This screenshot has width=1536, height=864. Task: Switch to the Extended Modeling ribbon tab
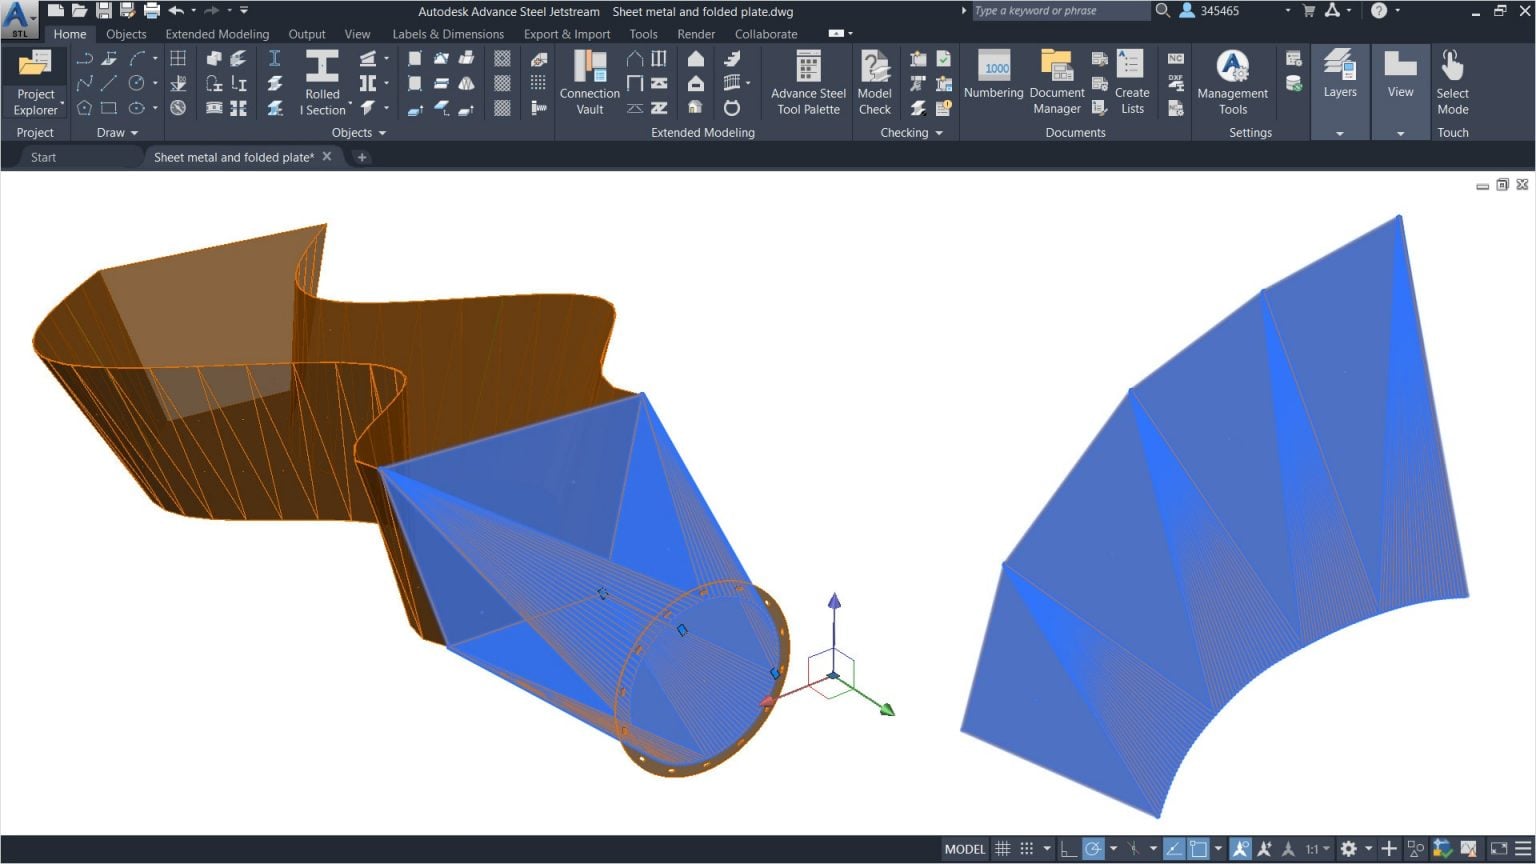216,33
